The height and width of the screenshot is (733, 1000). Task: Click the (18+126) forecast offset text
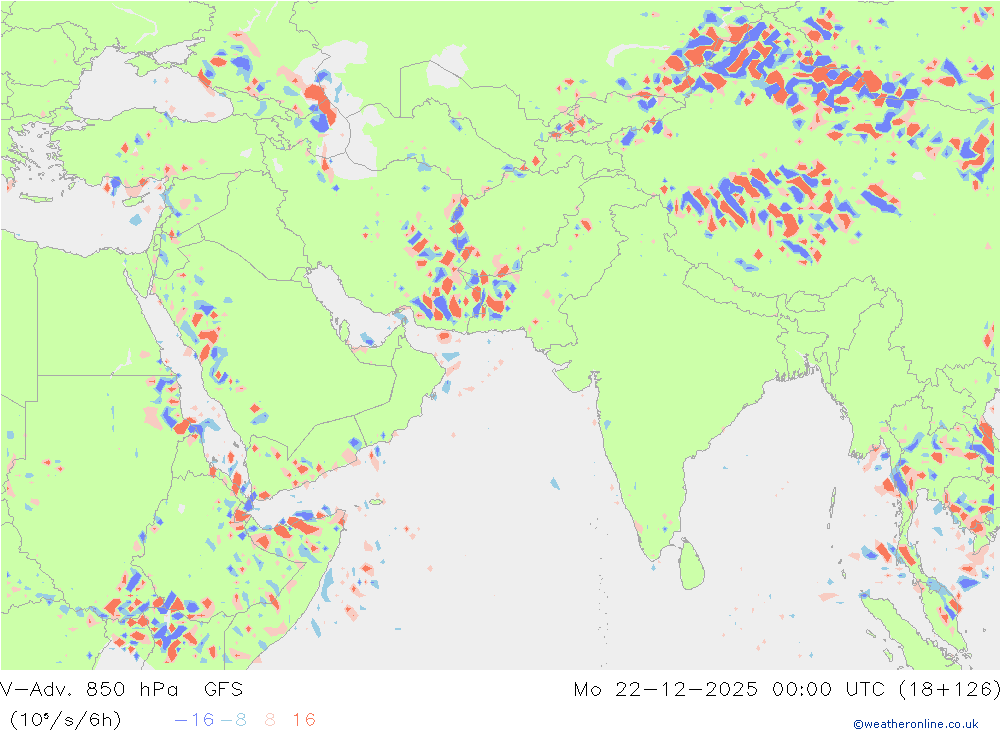click(x=948, y=690)
